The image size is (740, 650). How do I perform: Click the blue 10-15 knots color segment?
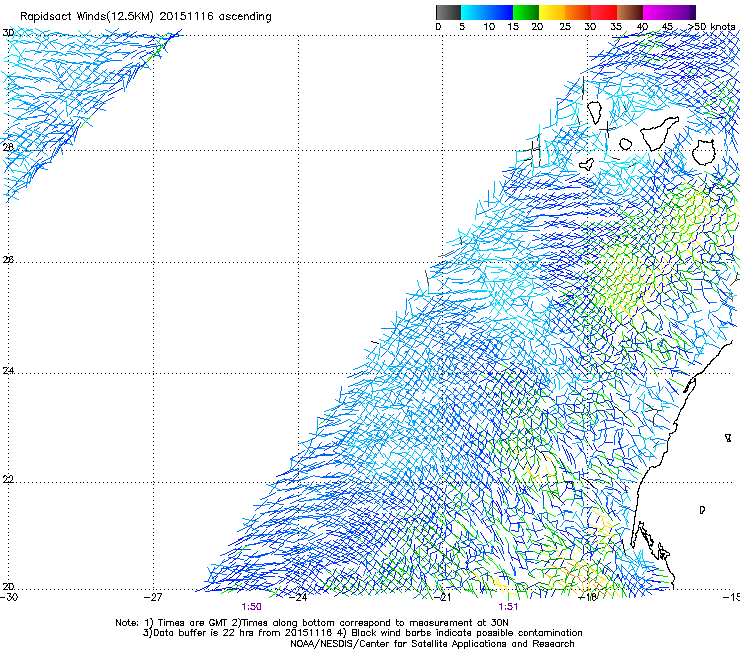[499, 12]
